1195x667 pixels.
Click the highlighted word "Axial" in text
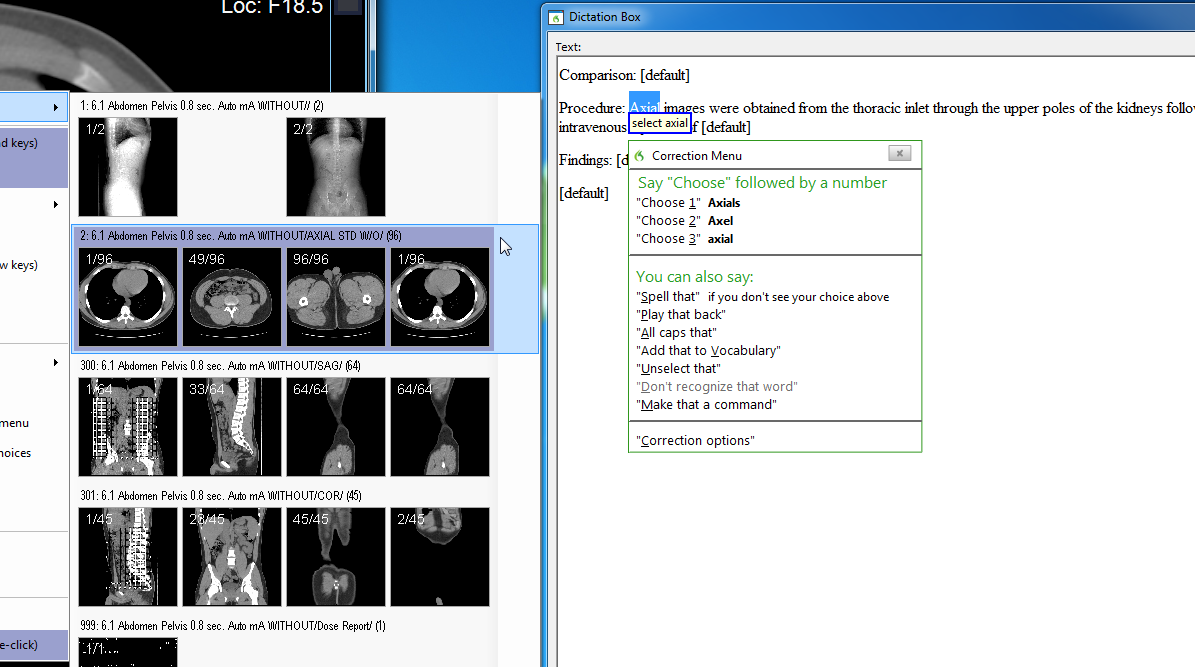click(644, 106)
